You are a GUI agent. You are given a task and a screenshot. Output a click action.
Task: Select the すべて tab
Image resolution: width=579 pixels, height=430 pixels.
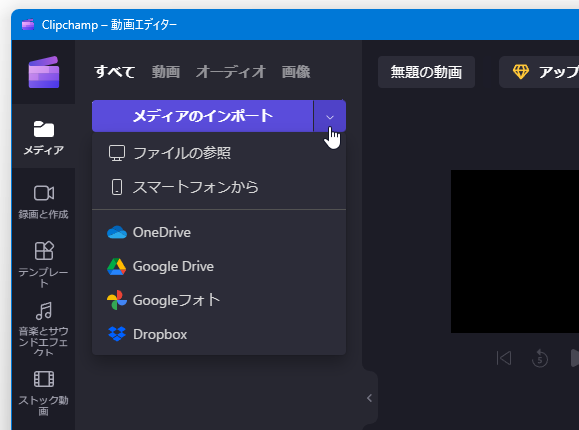pyautogui.click(x=114, y=72)
